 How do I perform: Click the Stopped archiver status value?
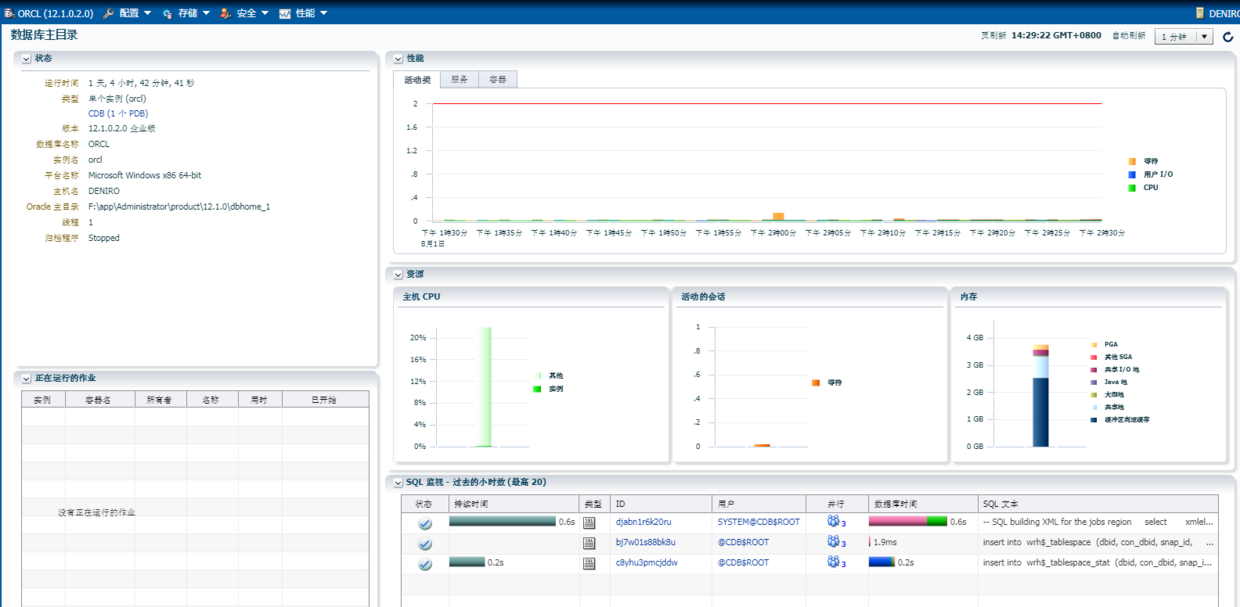click(x=104, y=238)
